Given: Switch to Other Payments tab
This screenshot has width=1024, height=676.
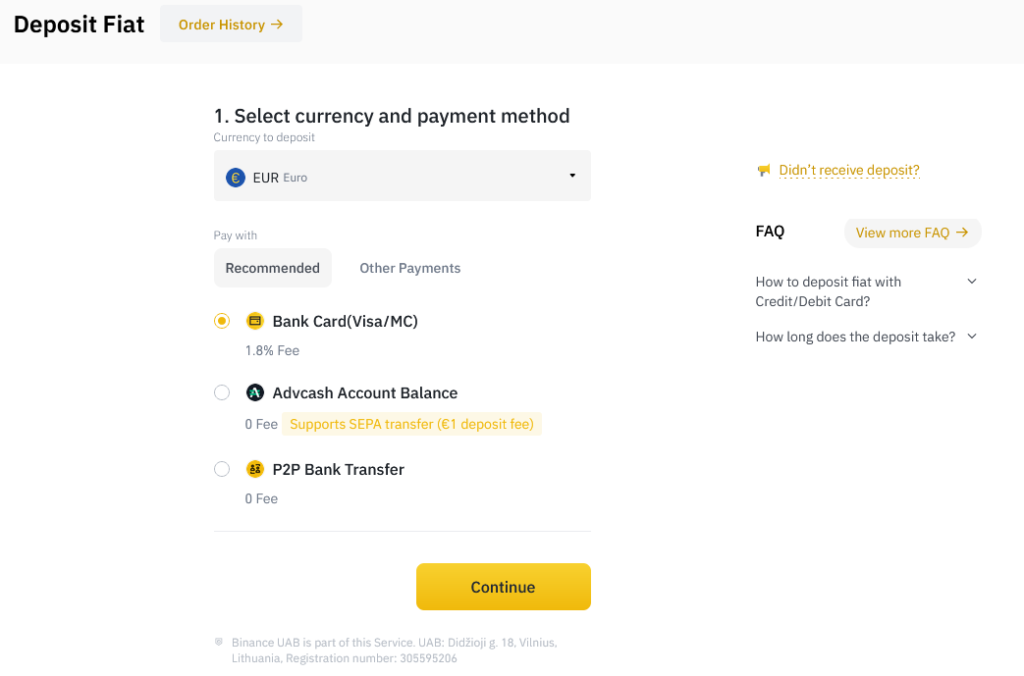Looking at the screenshot, I should (410, 268).
